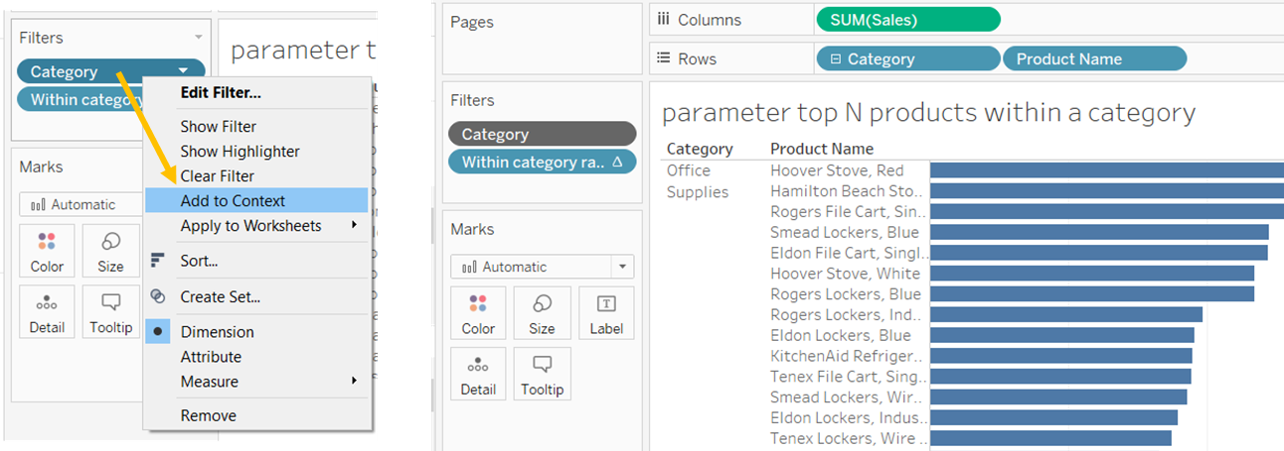Click Color button in right Marks card
This screenshot has height=451, width=1284.
(x=478, y=313)
